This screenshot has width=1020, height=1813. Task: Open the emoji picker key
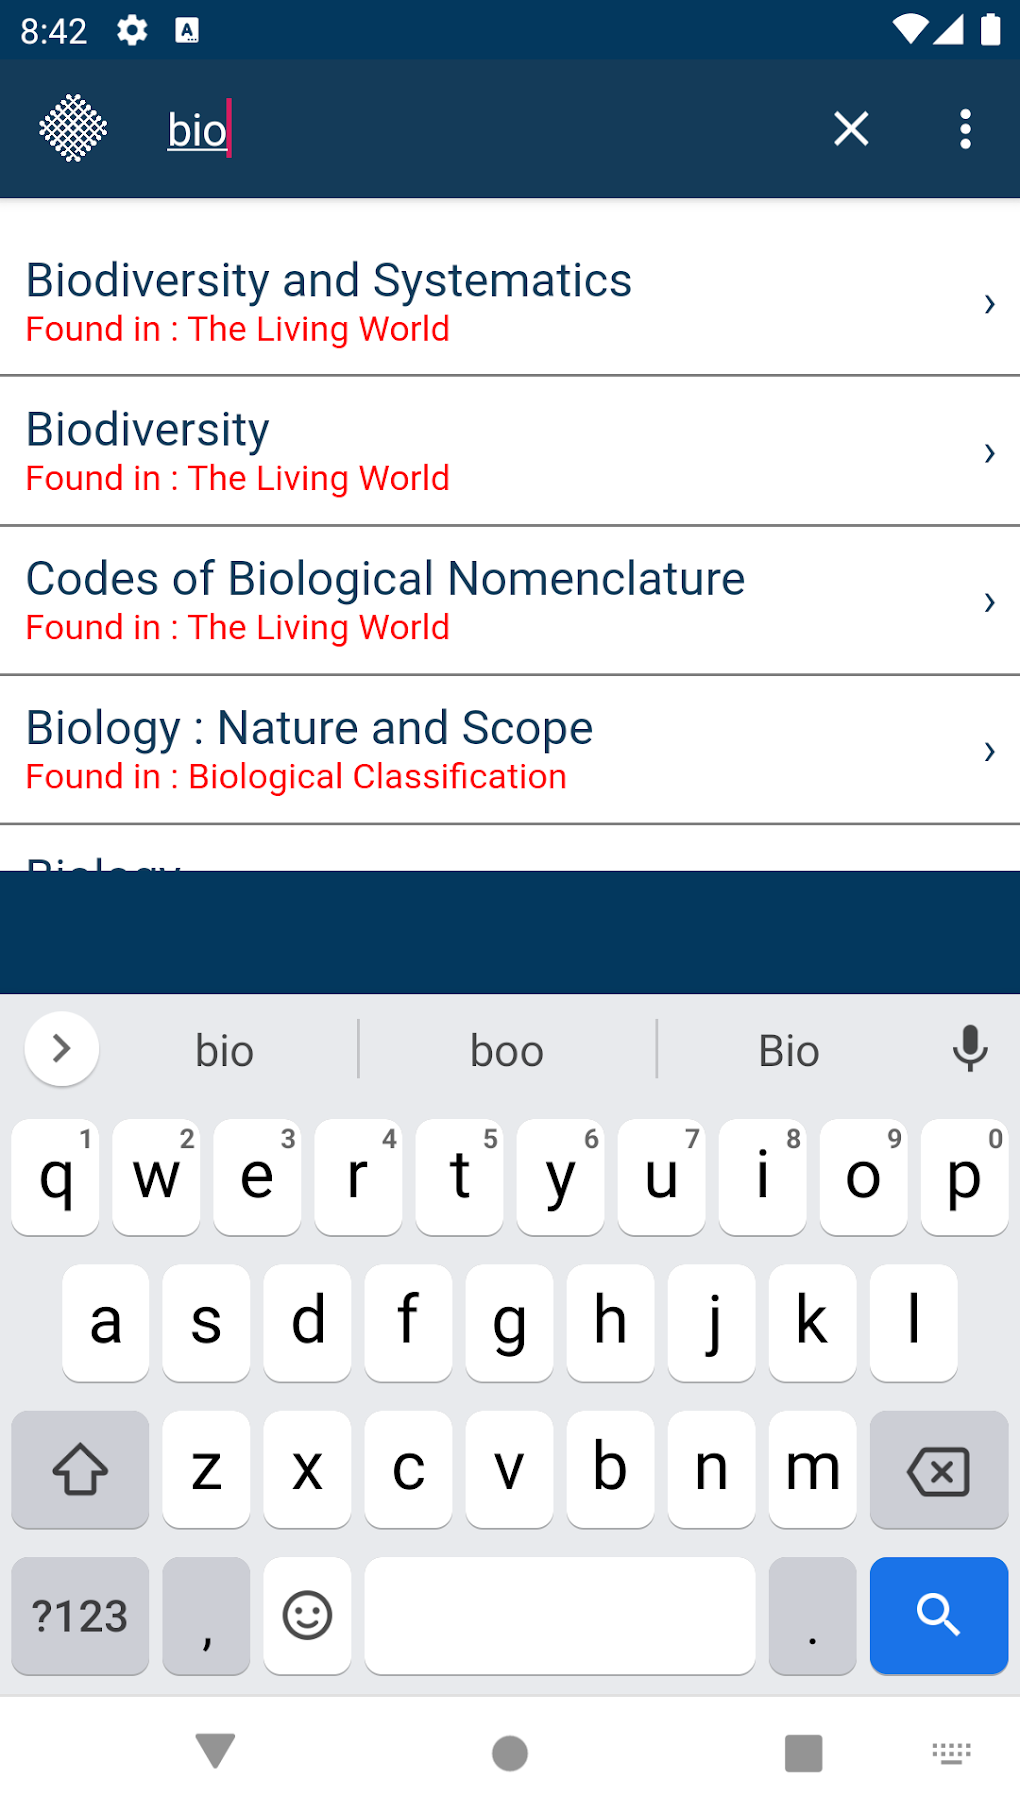[307, 1615]
